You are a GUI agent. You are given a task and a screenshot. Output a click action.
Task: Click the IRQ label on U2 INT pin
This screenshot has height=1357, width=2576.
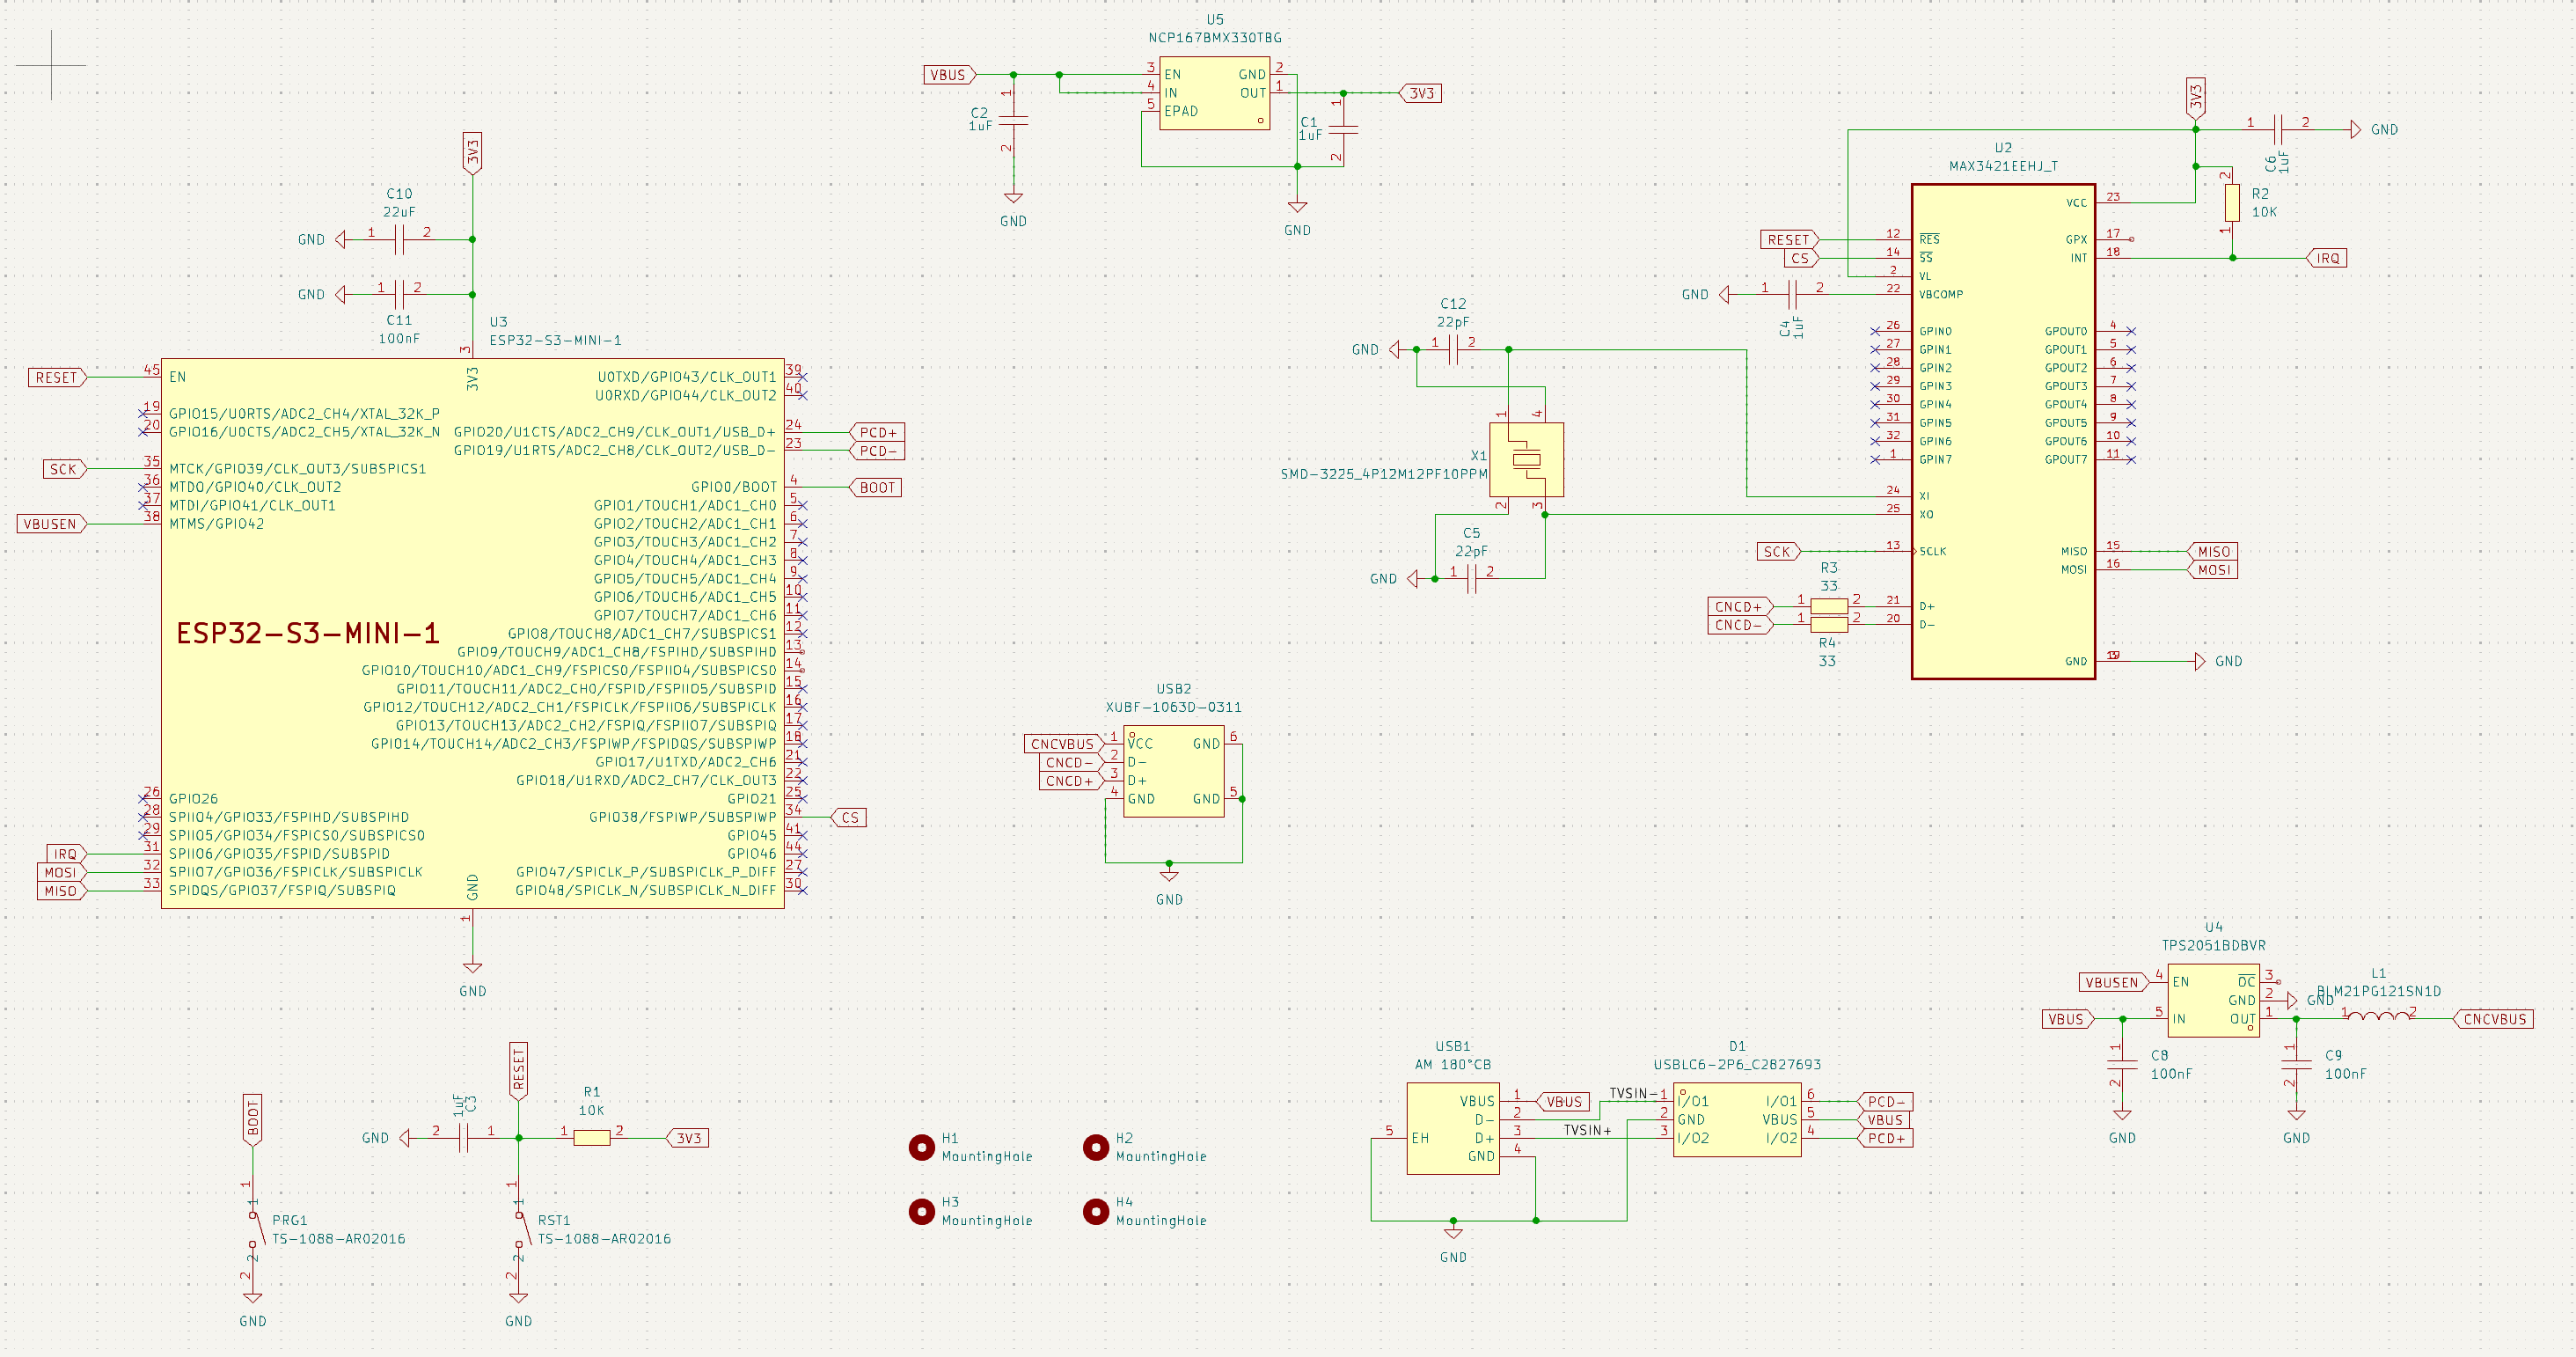point(2326,258)
